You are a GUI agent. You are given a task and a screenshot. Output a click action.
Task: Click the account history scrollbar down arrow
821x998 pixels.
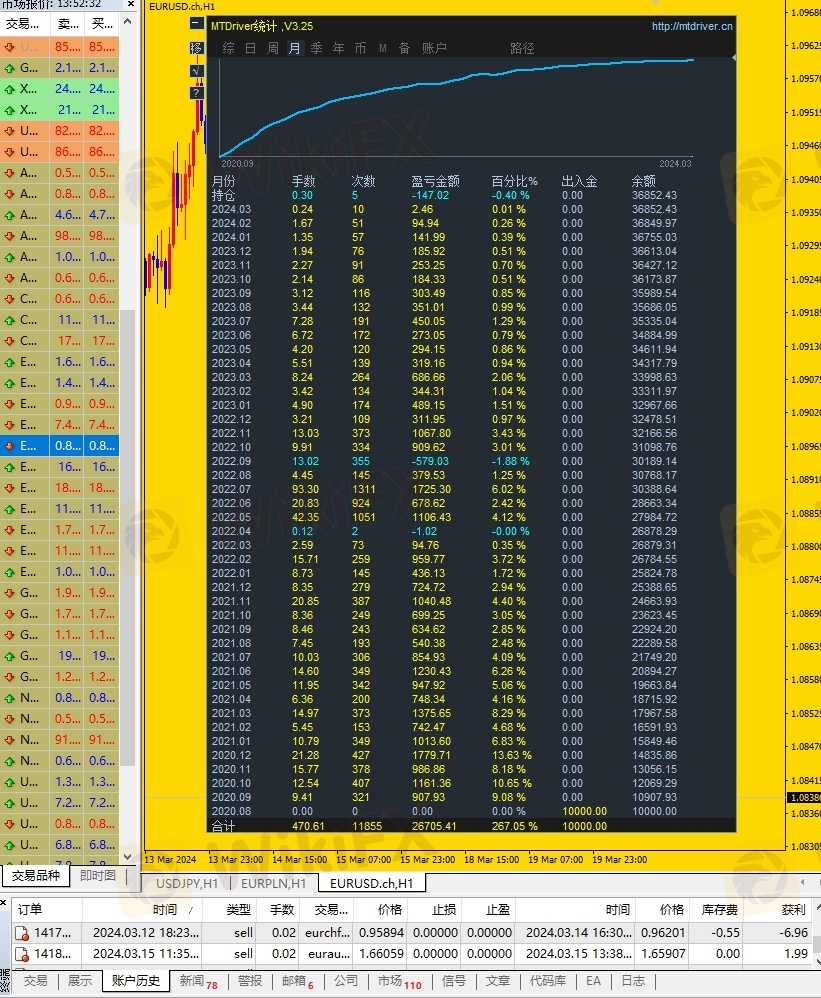click(x=817, y=962)
